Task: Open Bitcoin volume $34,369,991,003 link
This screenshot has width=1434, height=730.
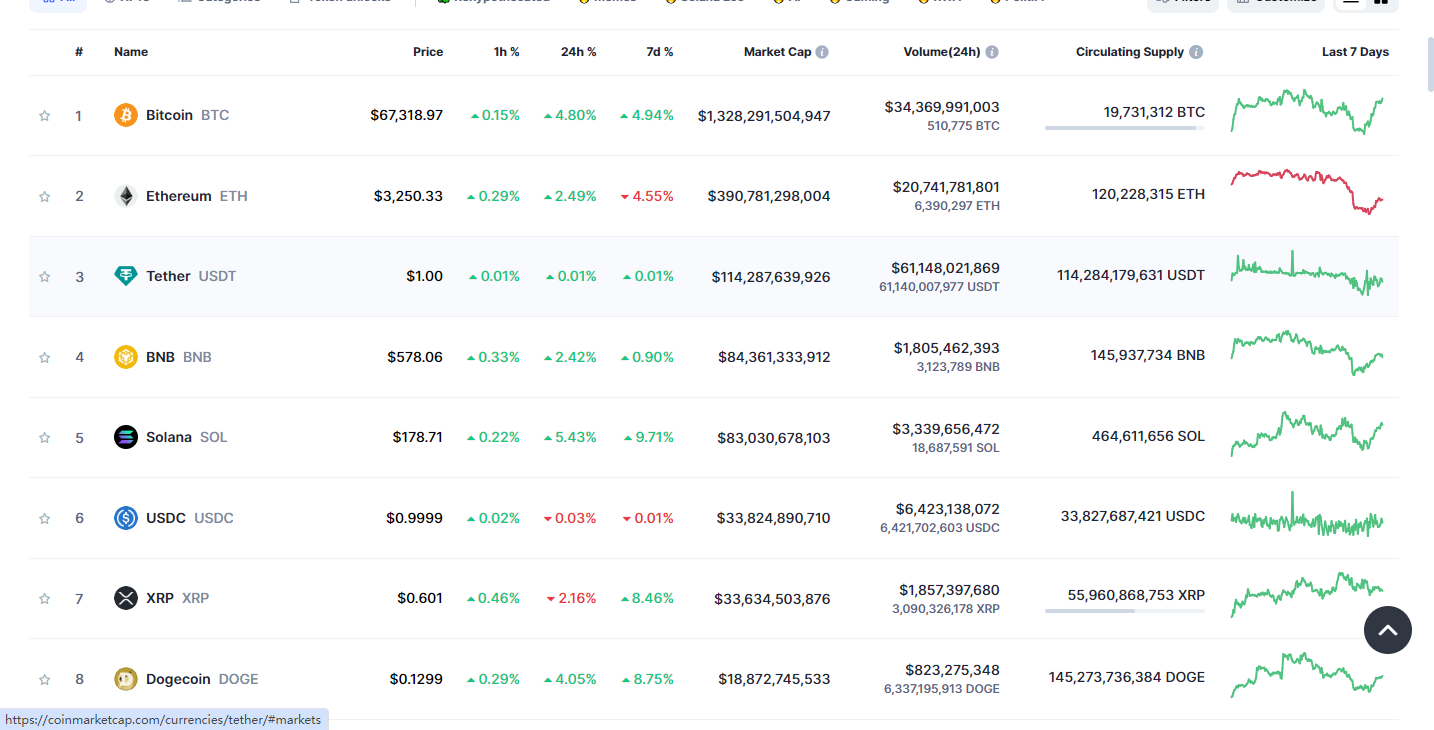Action: 942,107
